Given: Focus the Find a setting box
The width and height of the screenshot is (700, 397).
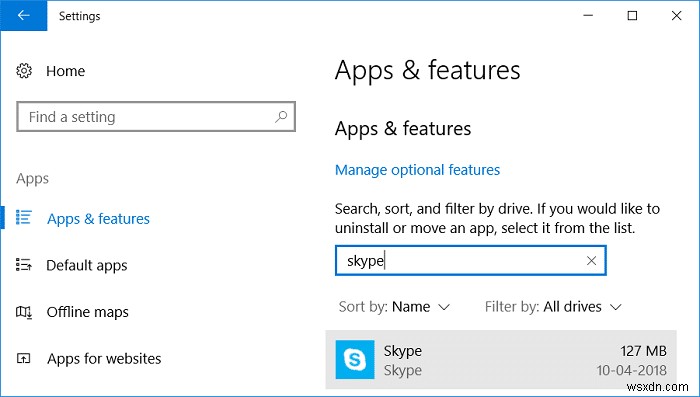Looking at the screenshot, I should pos(156,117).
